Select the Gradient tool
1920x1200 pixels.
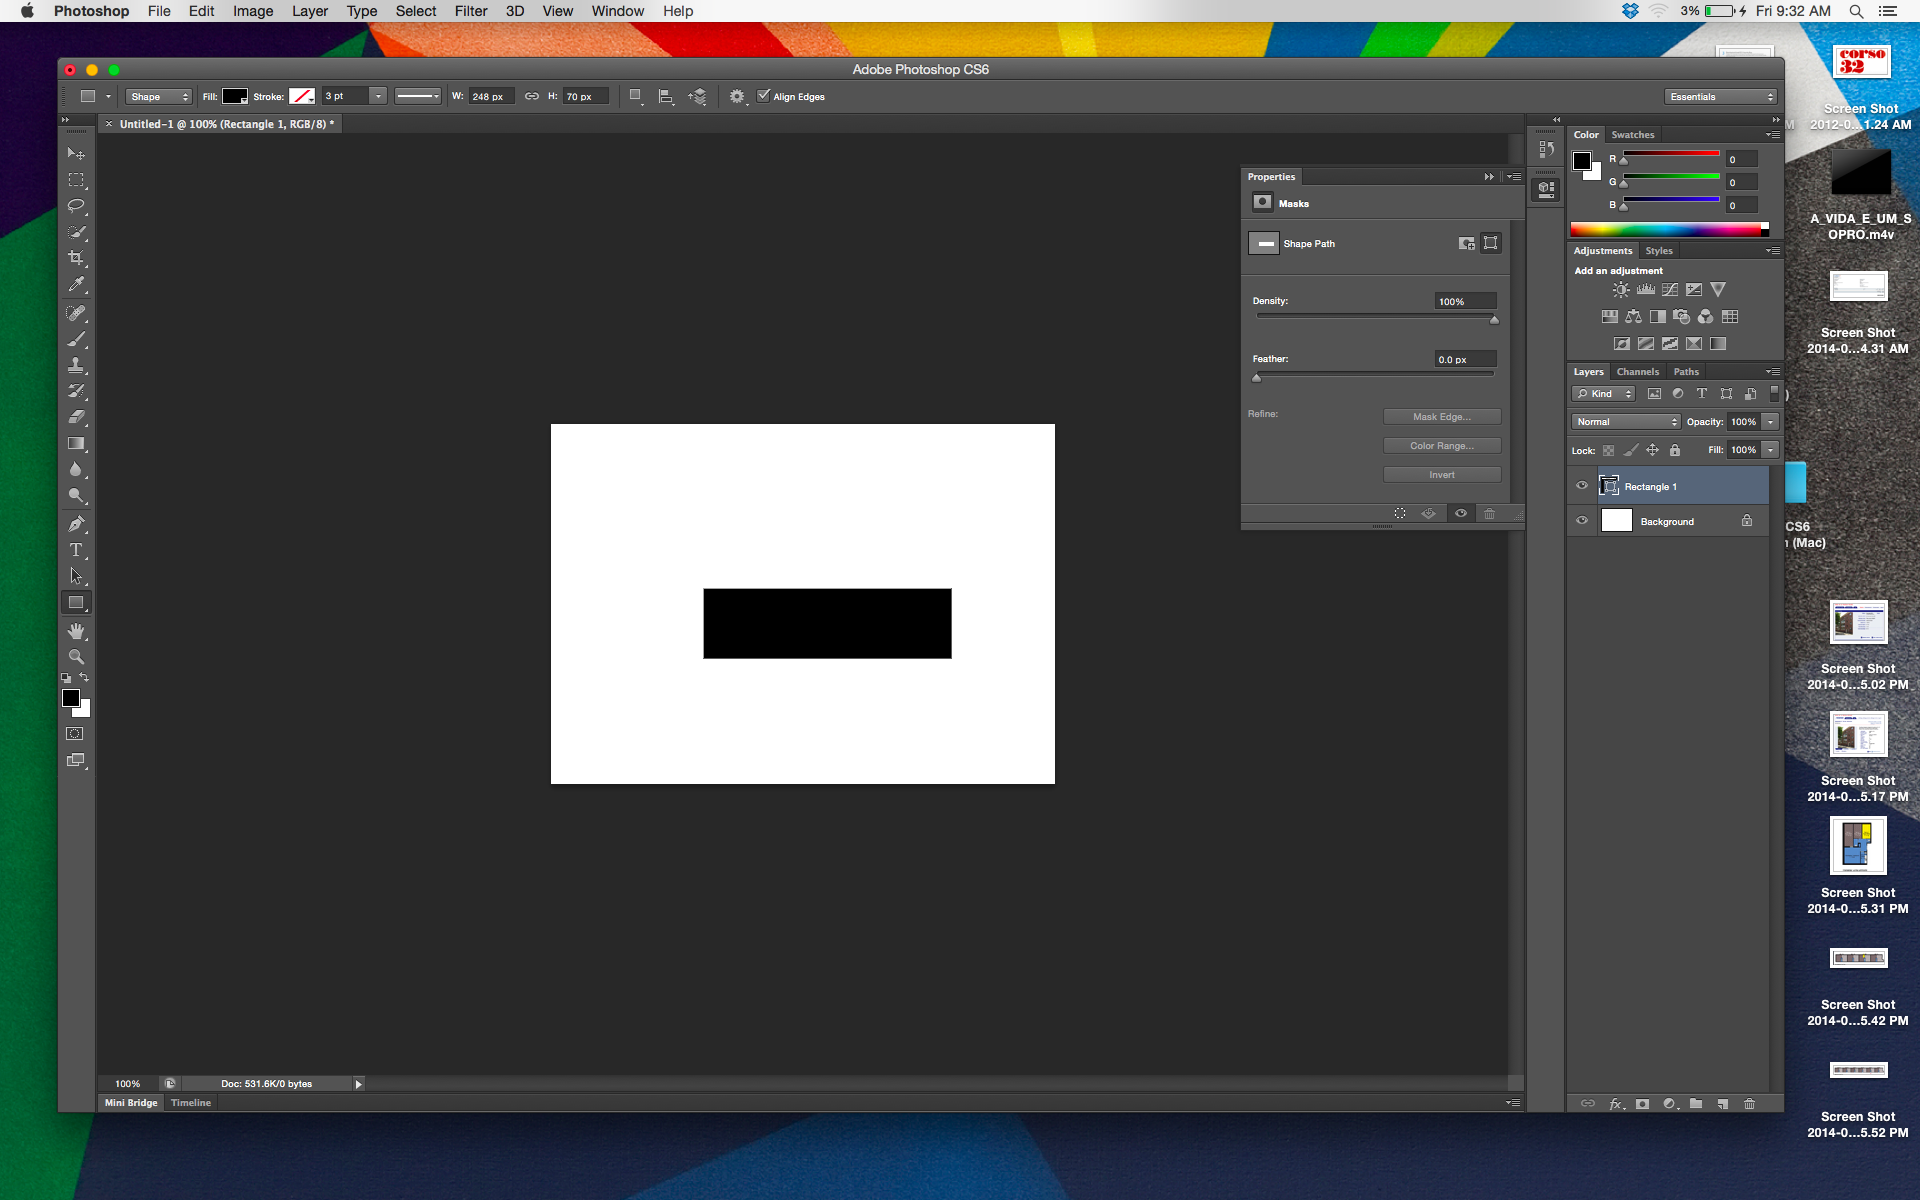point(76,443)
